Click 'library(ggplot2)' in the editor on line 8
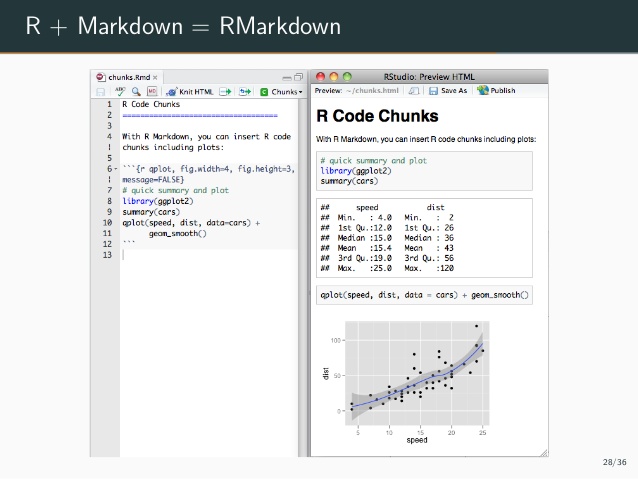638x479 pixels. pos(158,201)
